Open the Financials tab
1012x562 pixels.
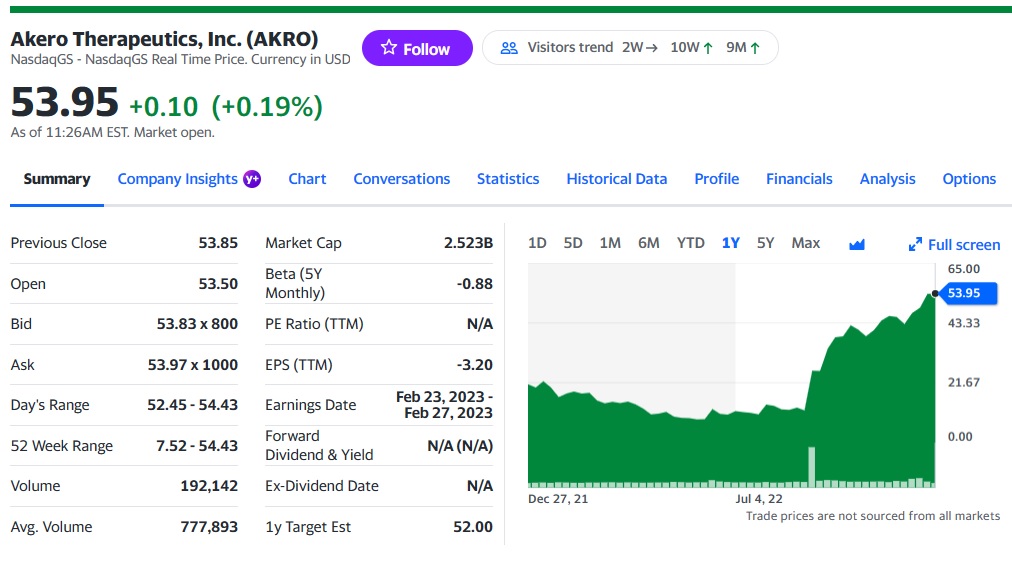799,179
